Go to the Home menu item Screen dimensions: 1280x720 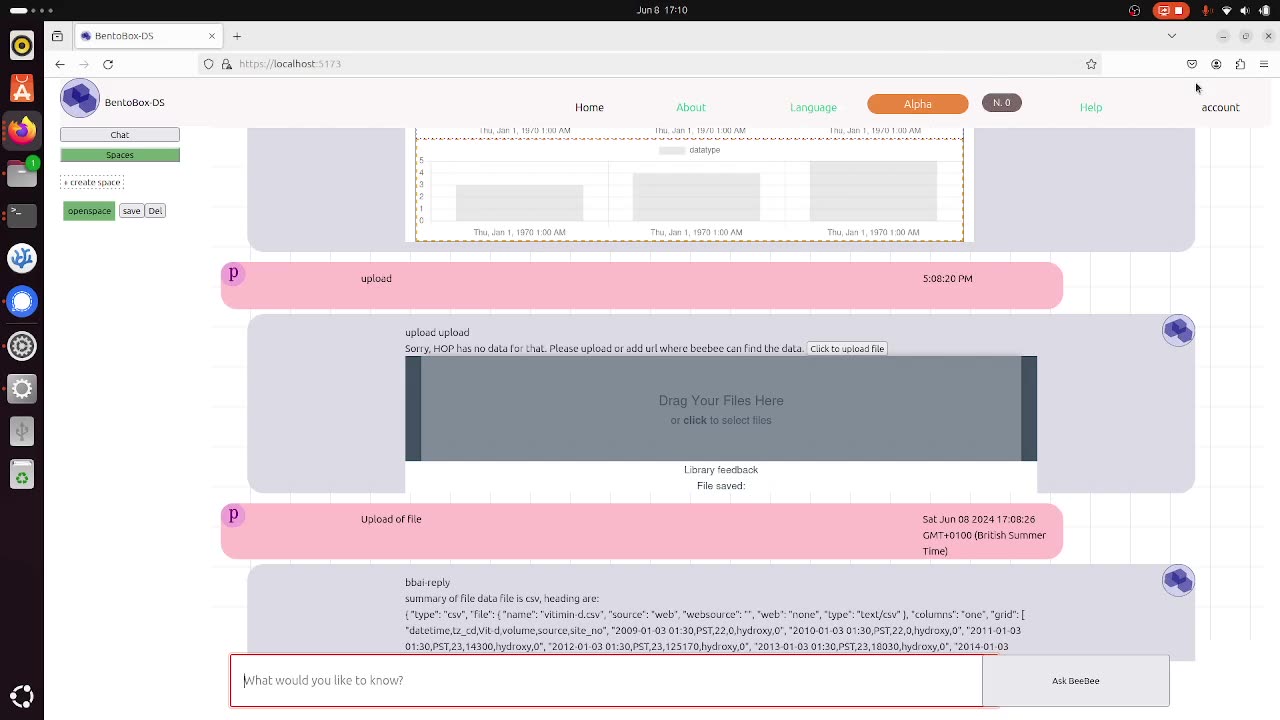(x=589, y=107)
